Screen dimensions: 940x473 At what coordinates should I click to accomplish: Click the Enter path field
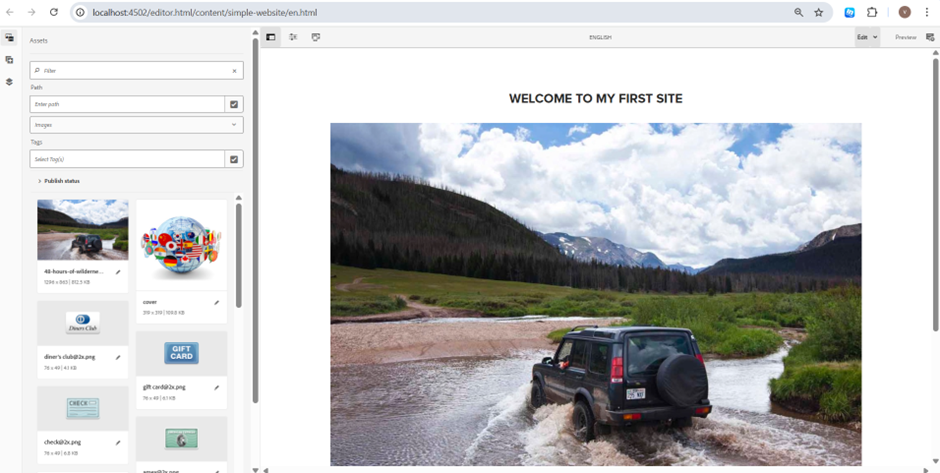[127, 104]
